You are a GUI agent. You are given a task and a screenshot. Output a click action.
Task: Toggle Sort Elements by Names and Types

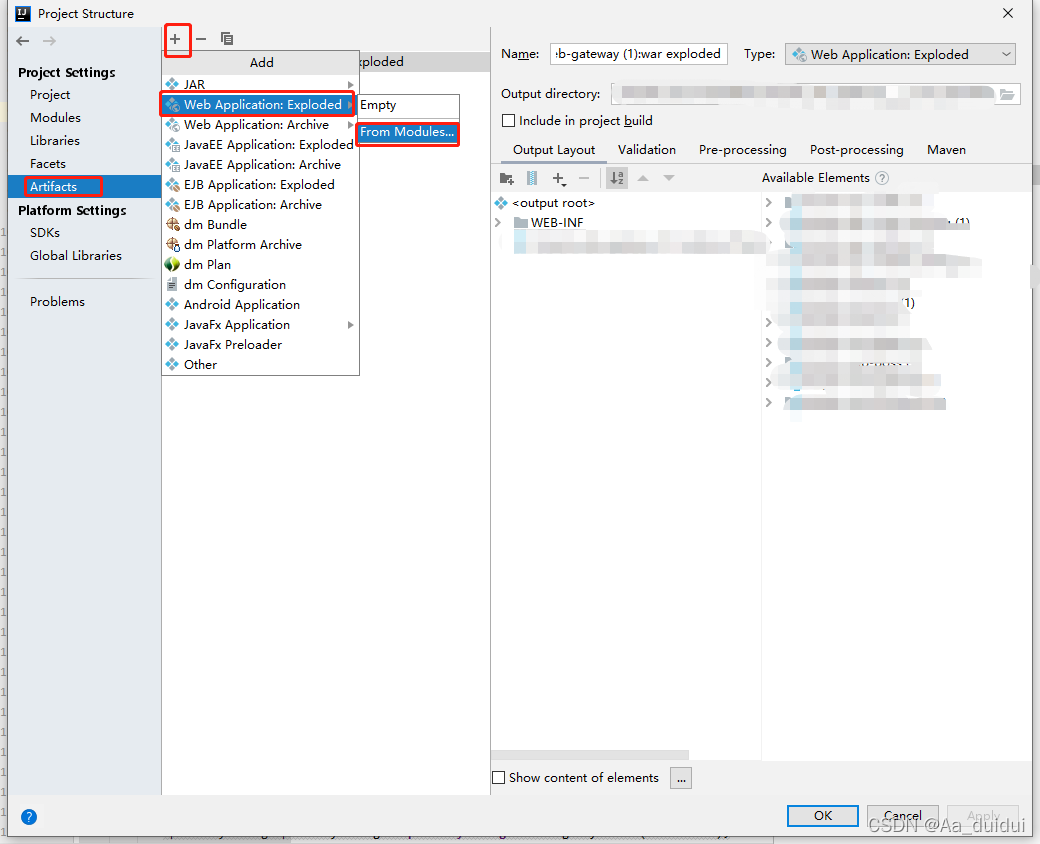[617, 178]
